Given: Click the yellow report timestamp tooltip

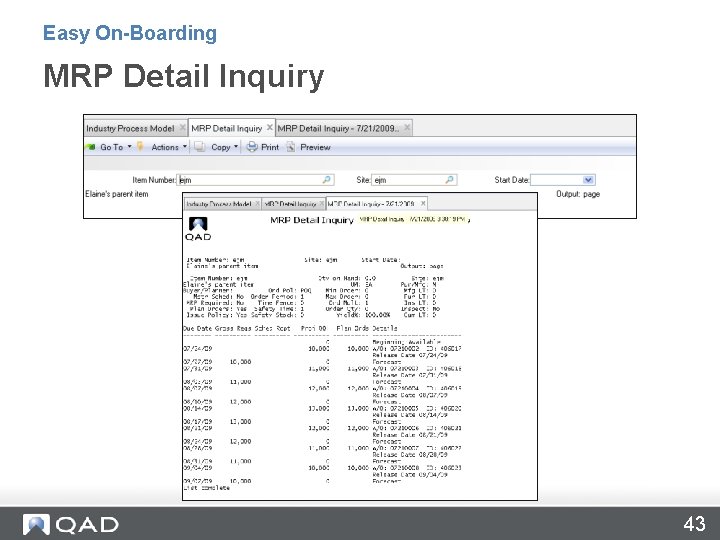Looking at the screenshot, I should (412, 219).
